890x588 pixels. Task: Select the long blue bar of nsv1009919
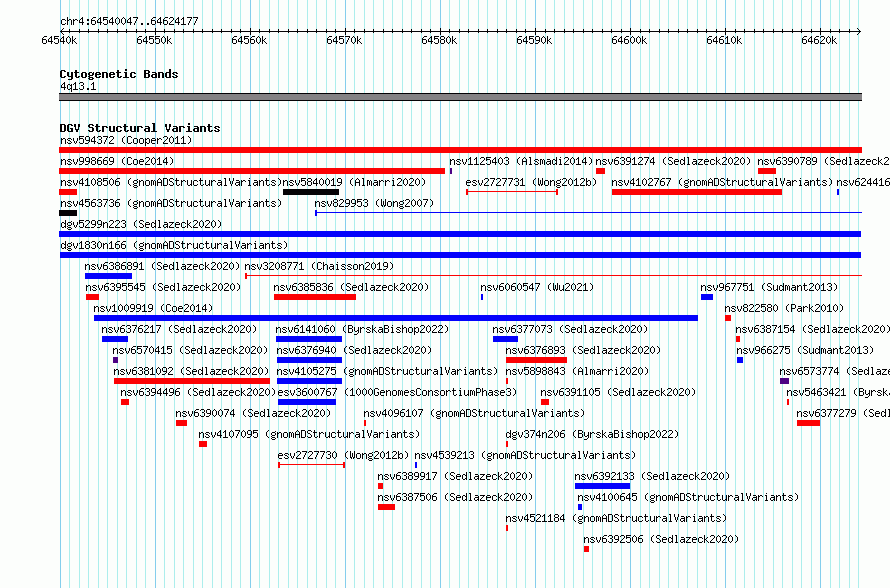pos(396,318)
